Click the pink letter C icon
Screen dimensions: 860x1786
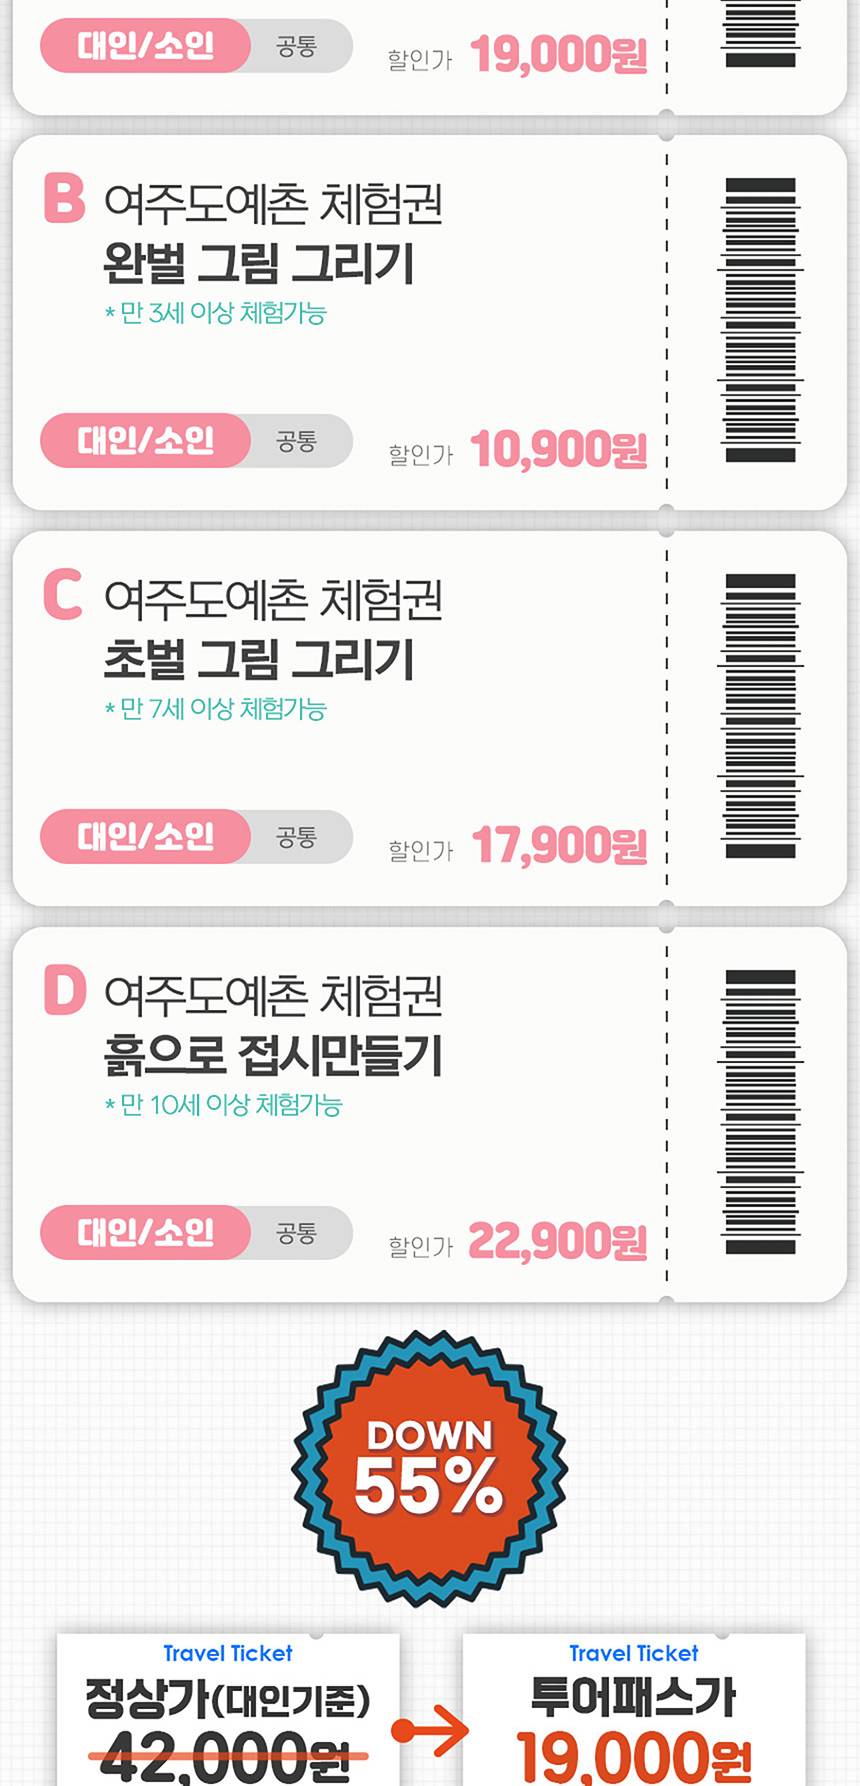63,594
